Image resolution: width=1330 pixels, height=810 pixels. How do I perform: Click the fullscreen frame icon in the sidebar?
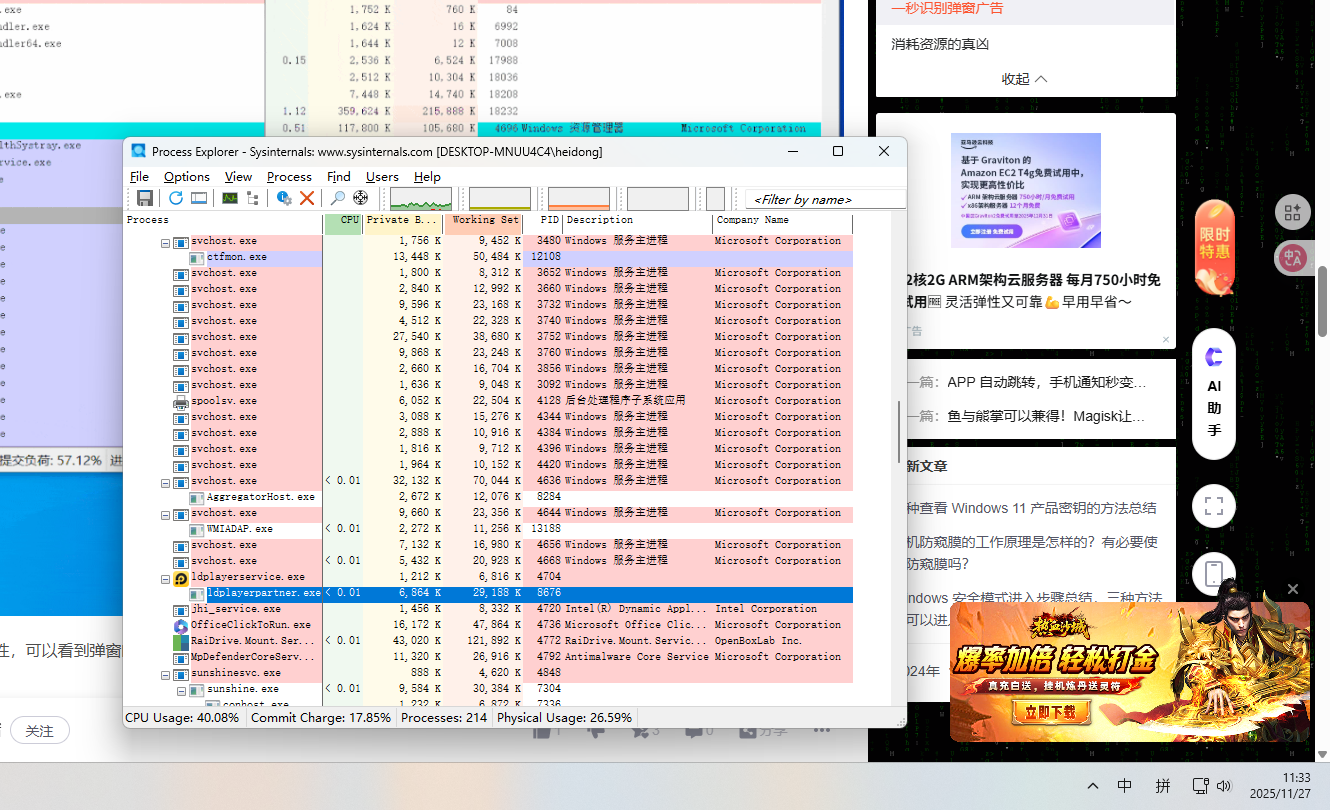click(1214, 506)
